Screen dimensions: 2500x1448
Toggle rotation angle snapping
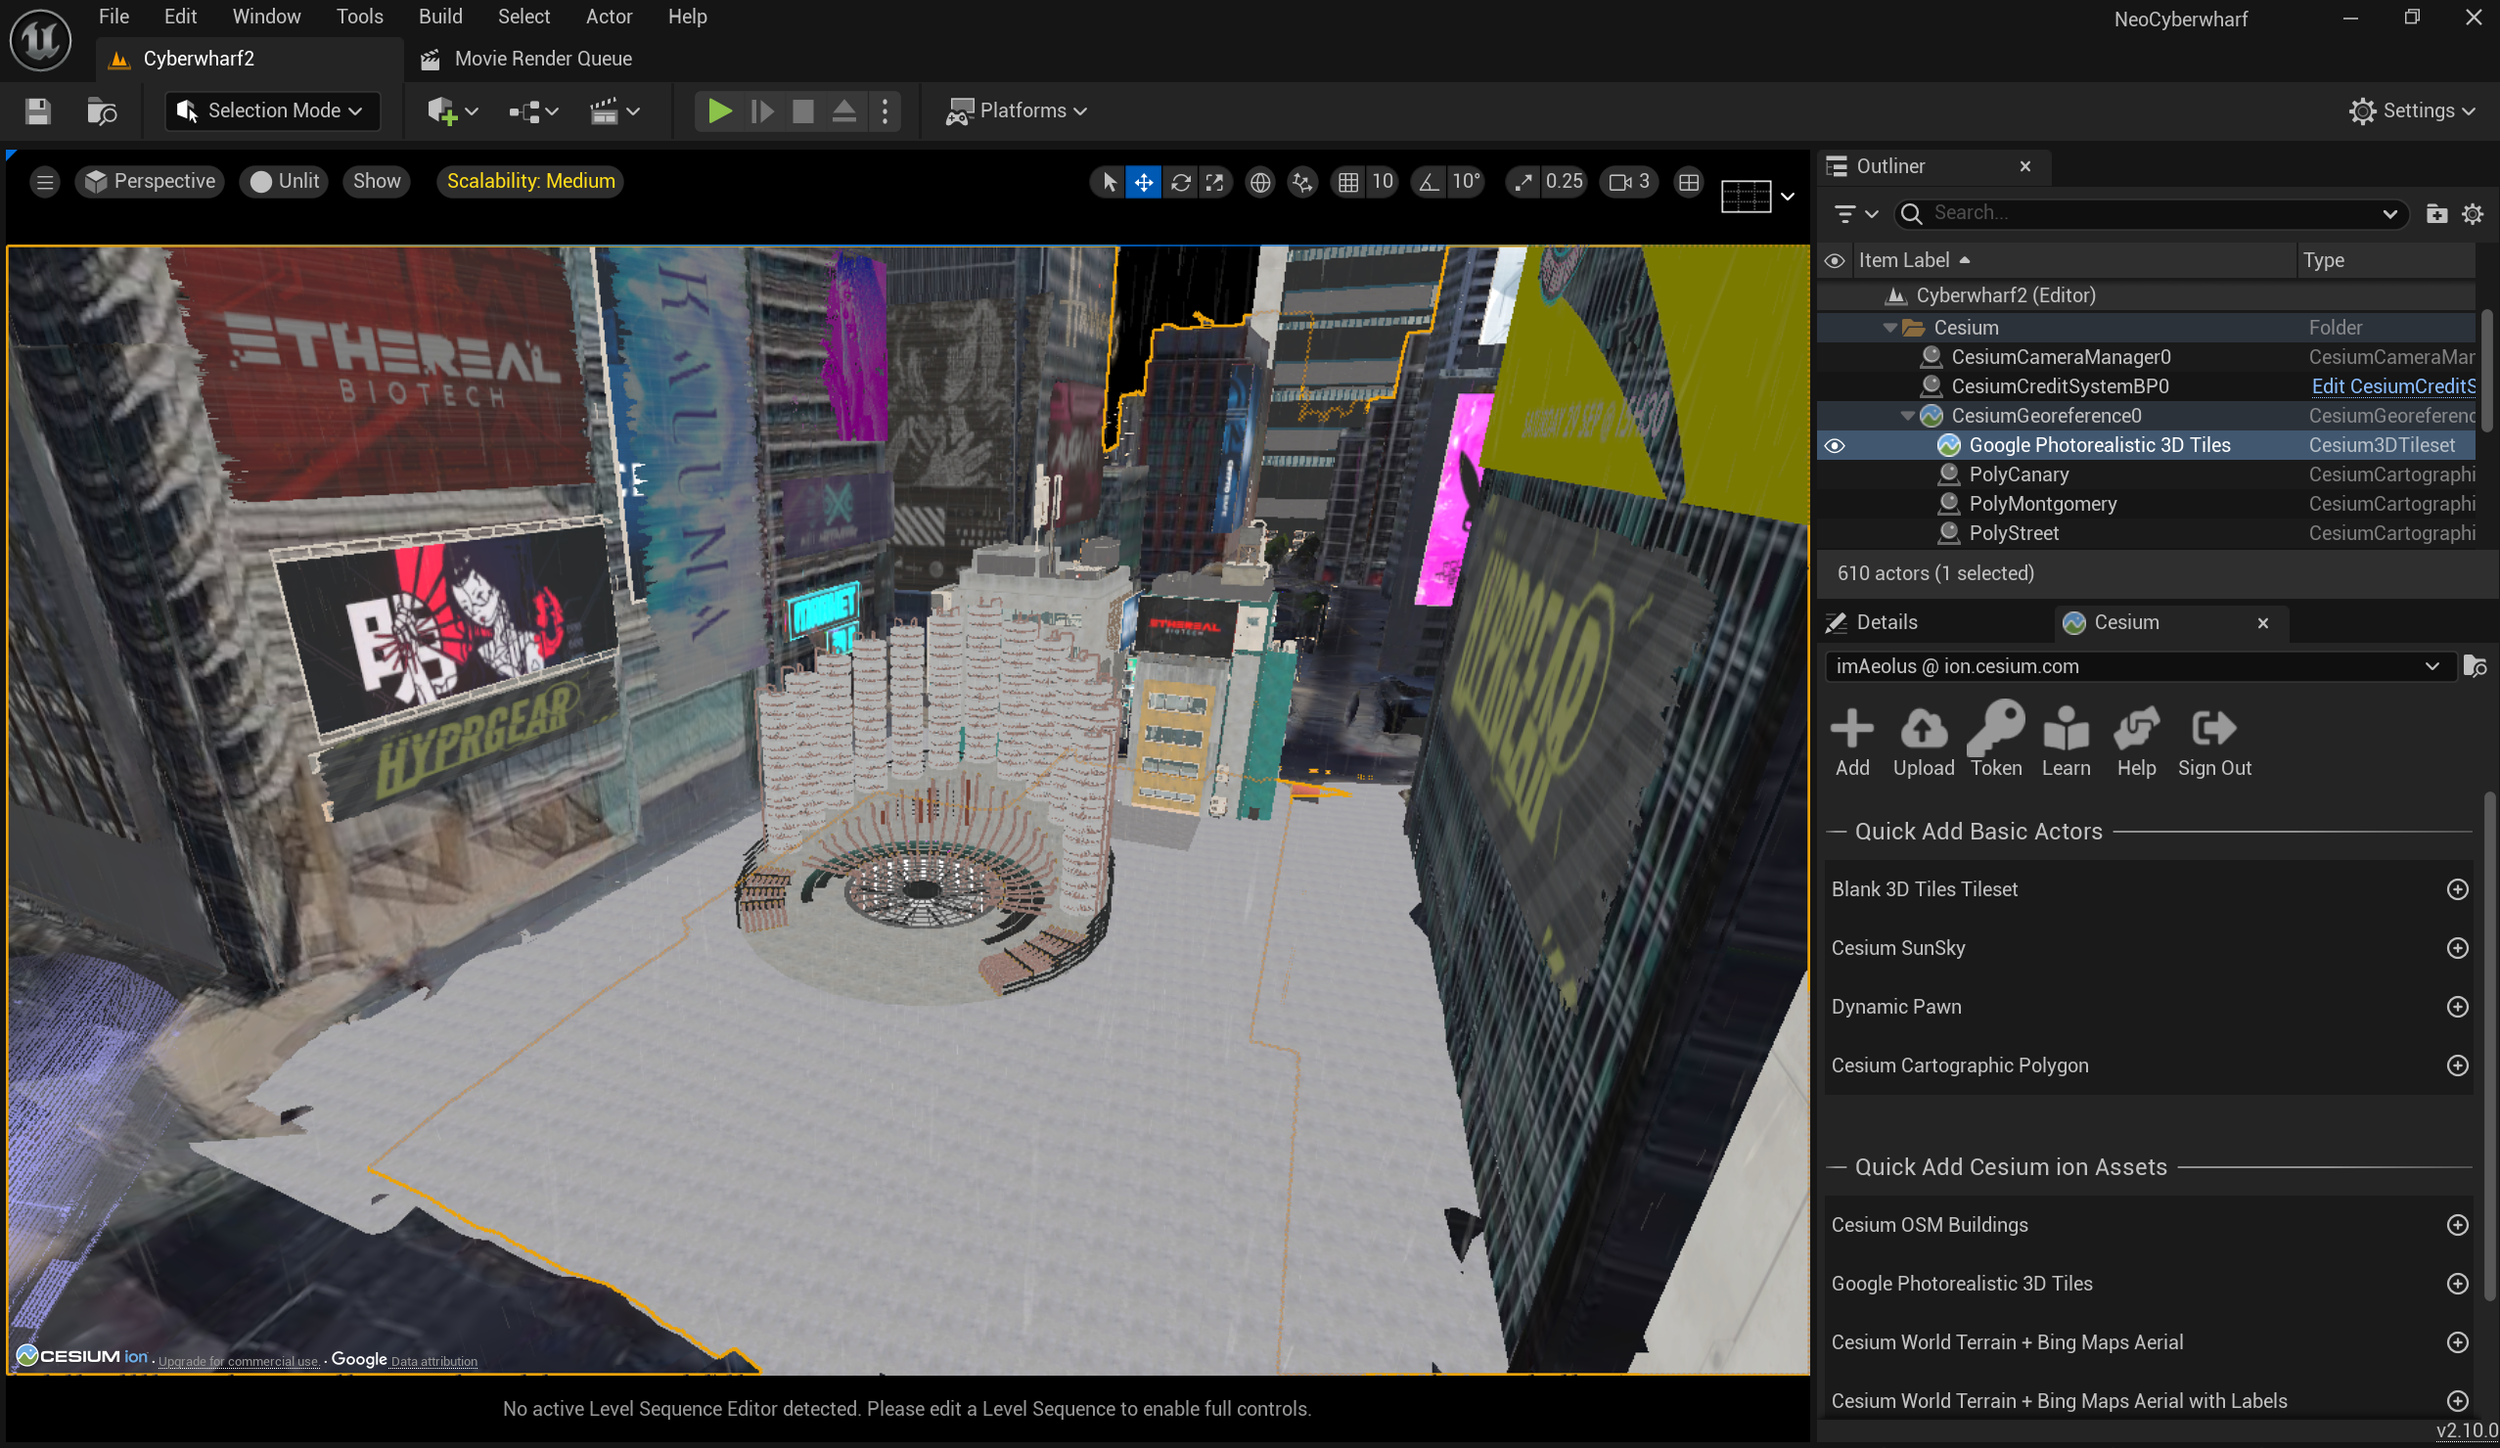[x=1429, y=182]
